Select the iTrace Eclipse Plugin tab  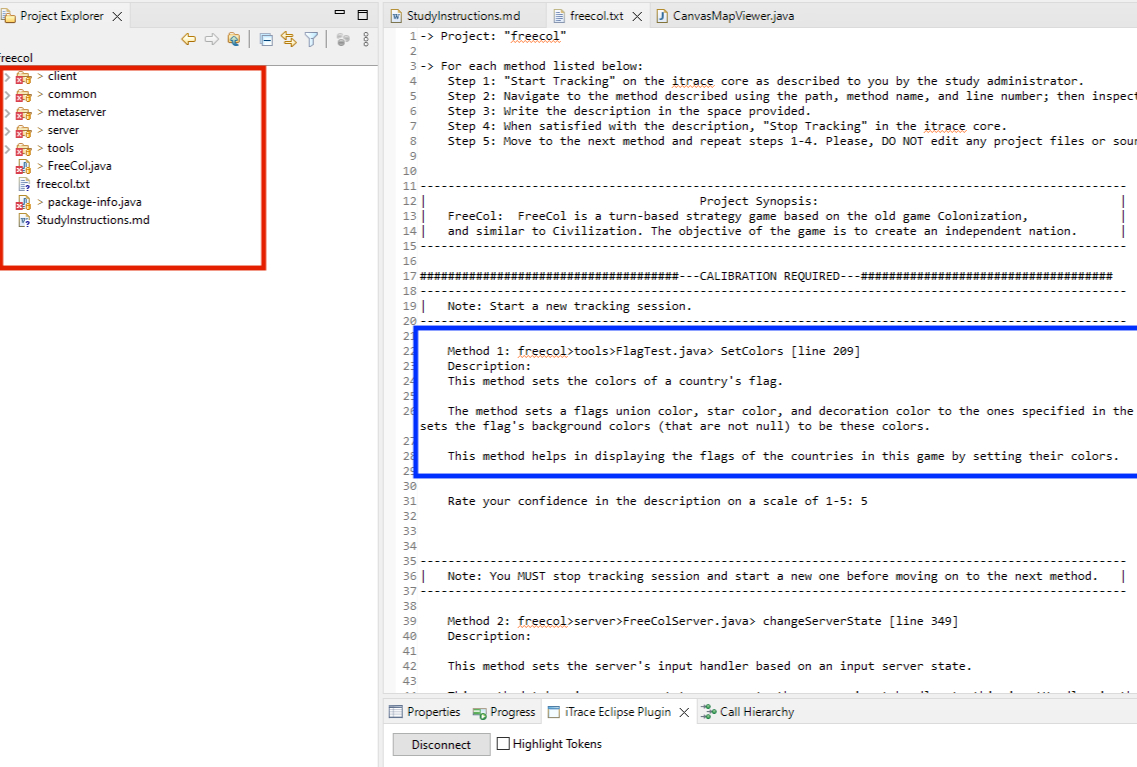(617, 712)
